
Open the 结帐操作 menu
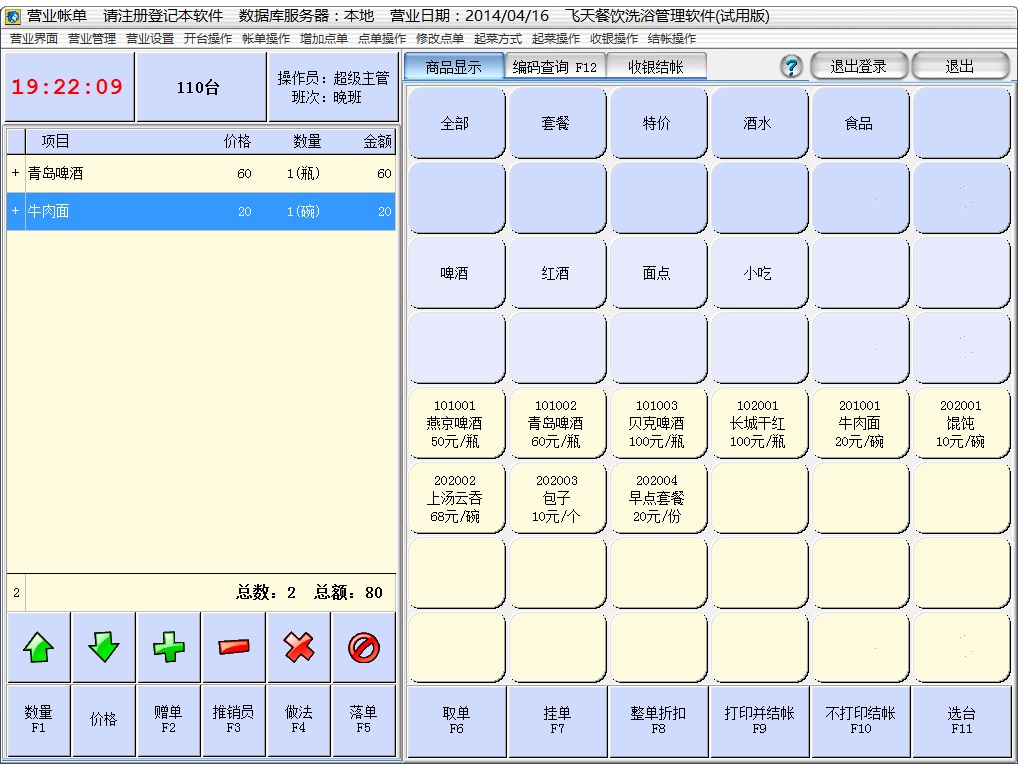(x=672, y=39)
